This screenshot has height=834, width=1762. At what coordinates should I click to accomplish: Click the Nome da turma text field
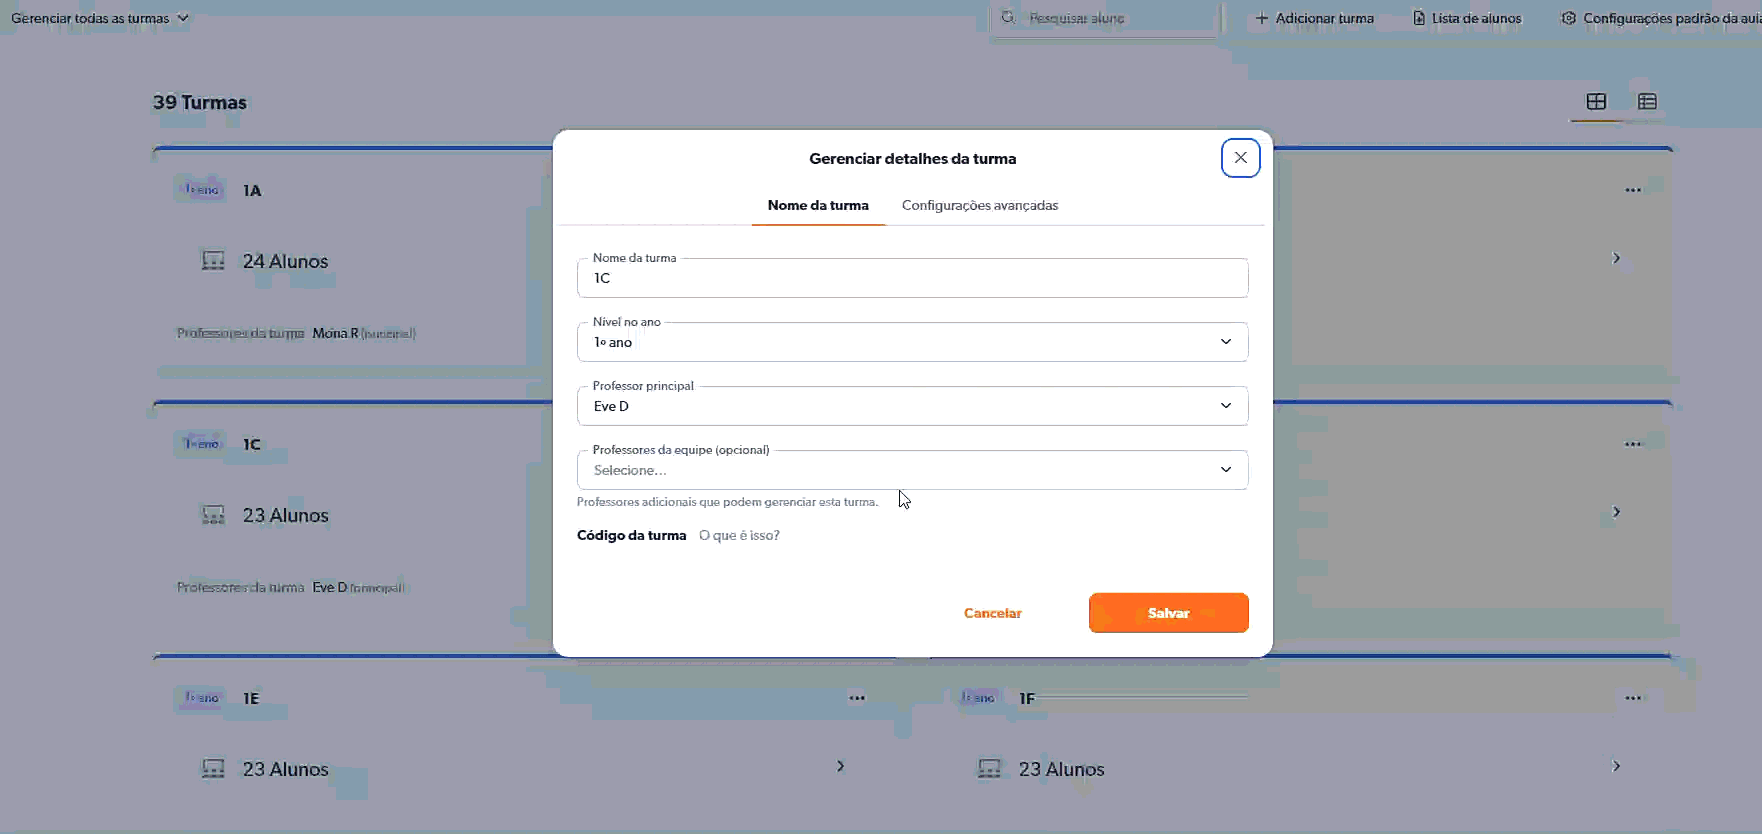912,279
